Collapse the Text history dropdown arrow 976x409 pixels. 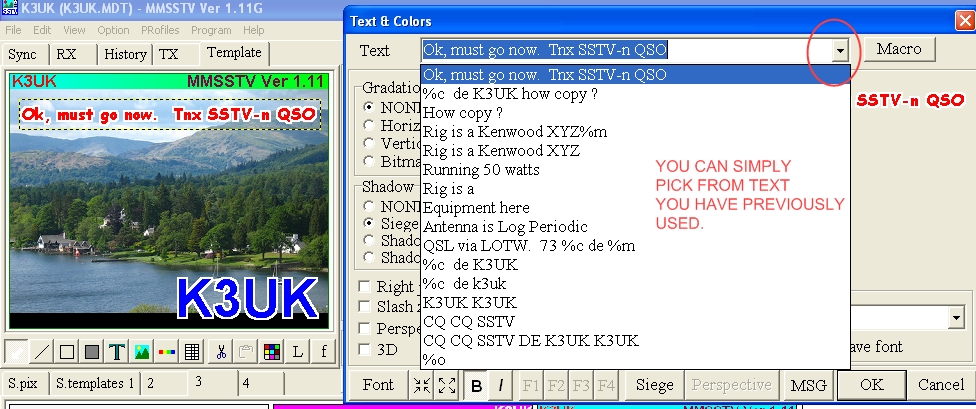pos(840,49)
